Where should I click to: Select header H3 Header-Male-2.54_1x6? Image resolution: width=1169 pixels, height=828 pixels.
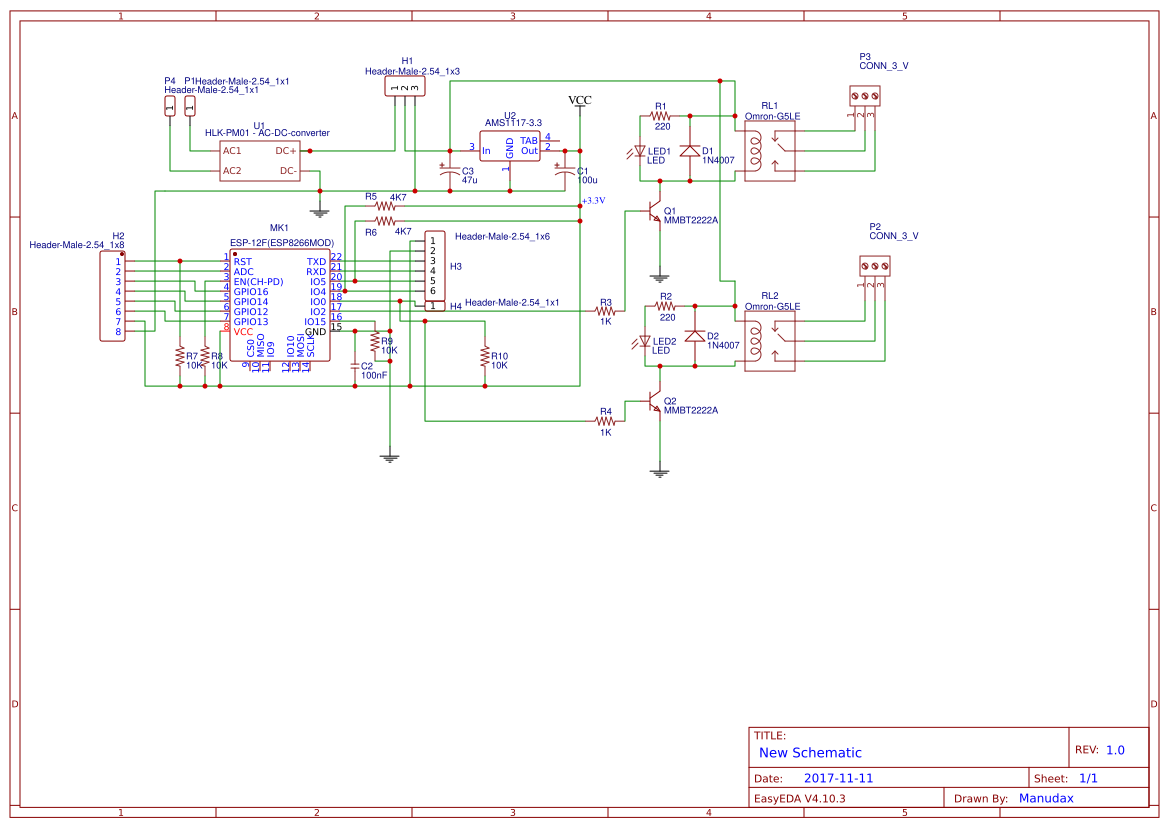tap(435, 267)
